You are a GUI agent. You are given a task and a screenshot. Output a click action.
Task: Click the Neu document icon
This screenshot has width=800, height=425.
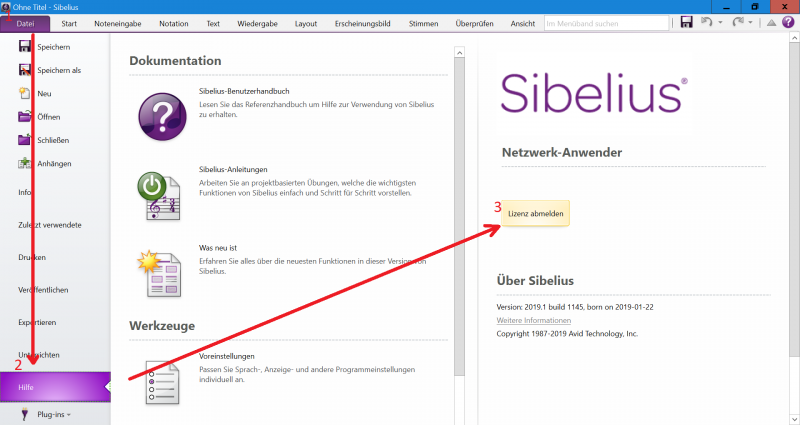[x=24, y=93]
